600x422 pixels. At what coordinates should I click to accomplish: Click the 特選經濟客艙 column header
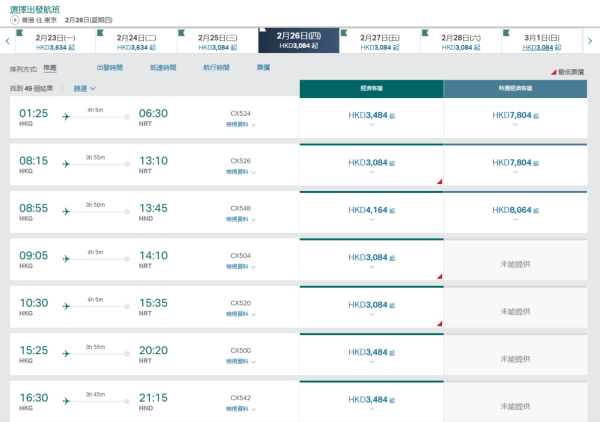tap(515, 88)
